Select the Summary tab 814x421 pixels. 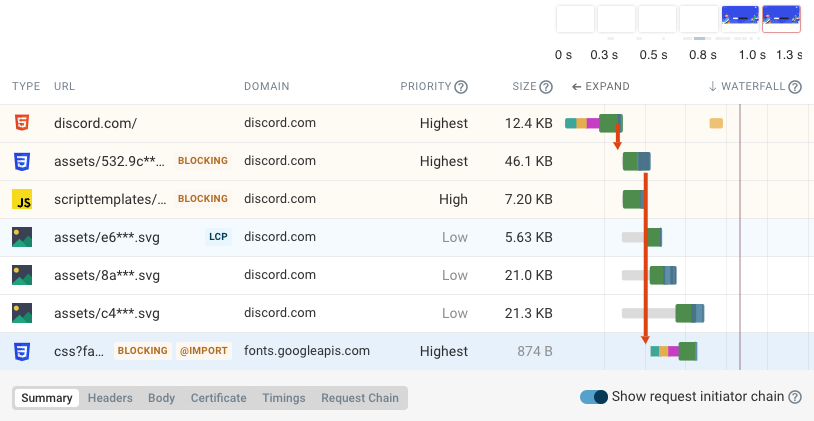tap(47, 398)
